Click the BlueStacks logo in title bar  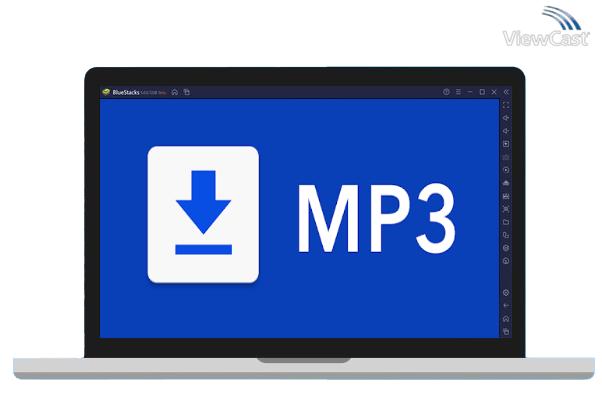point(106,92)
